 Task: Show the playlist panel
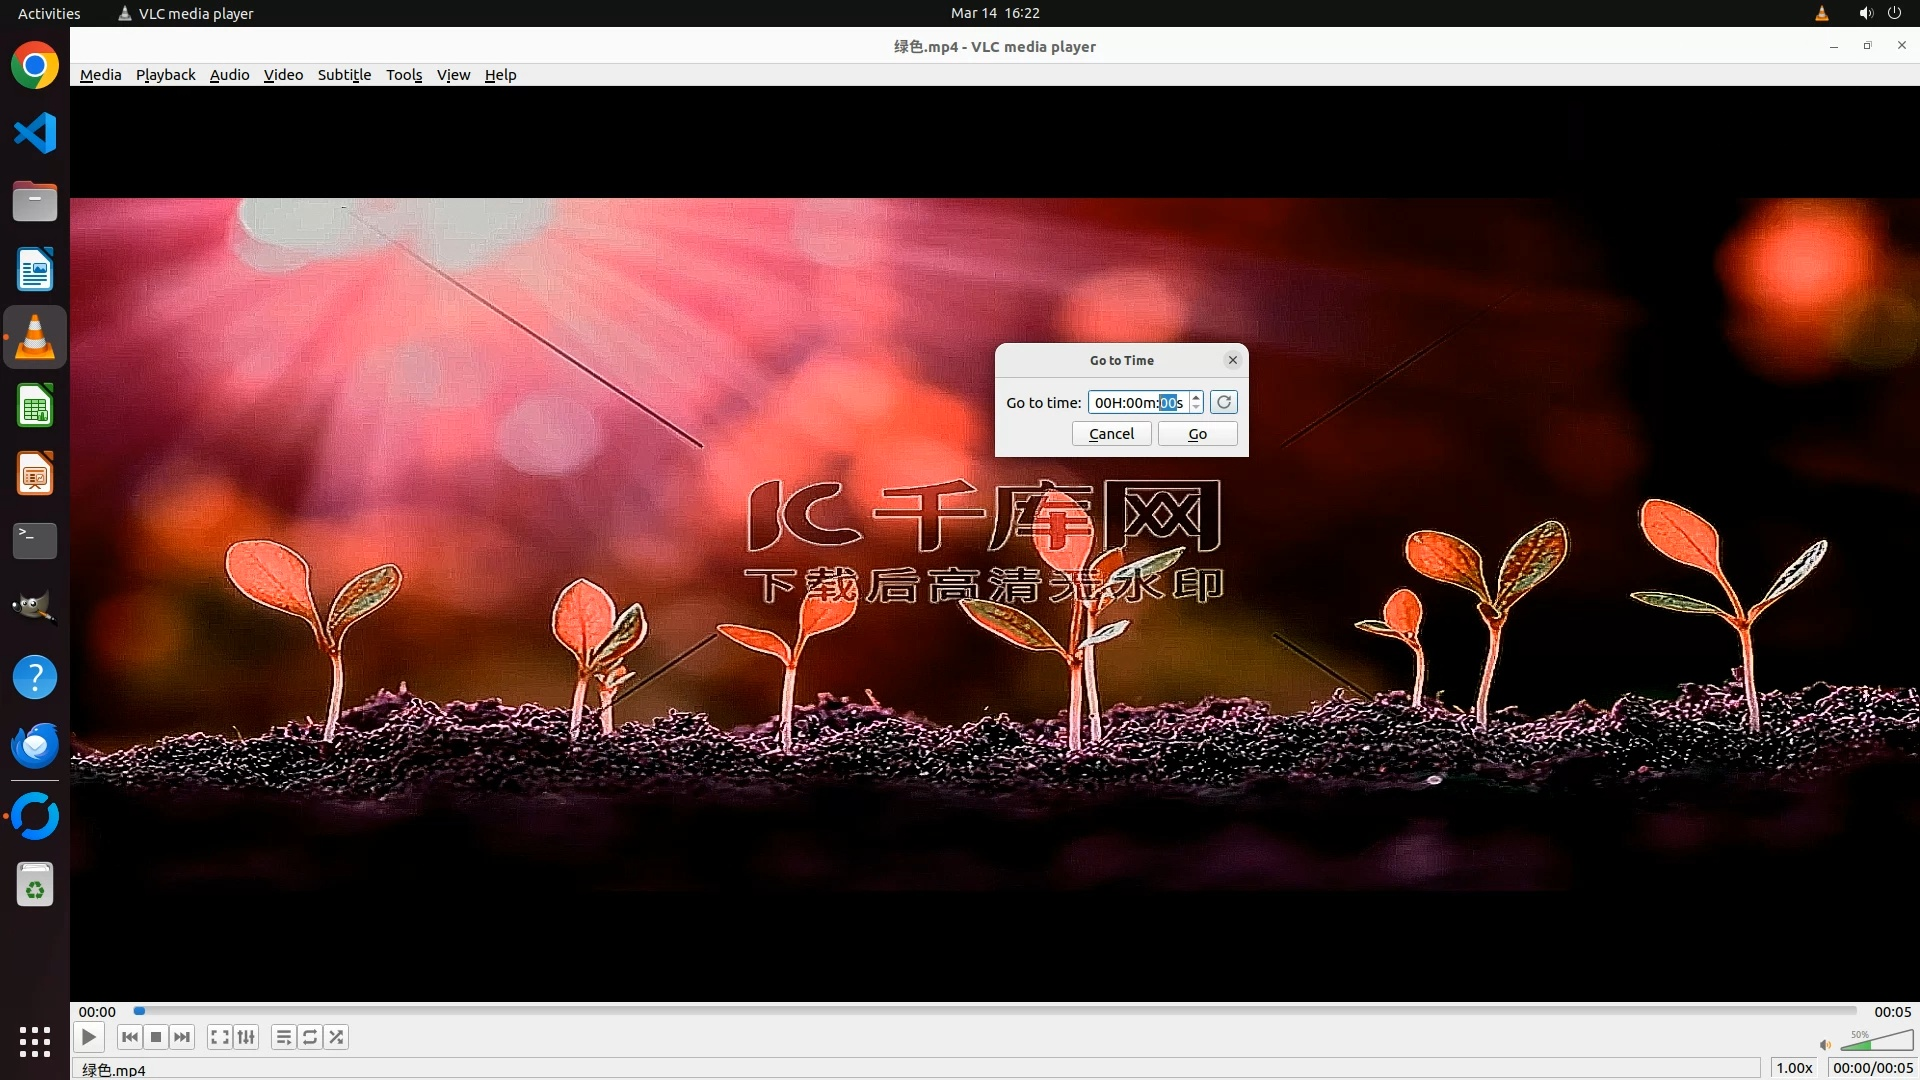tap(284, 1037)
